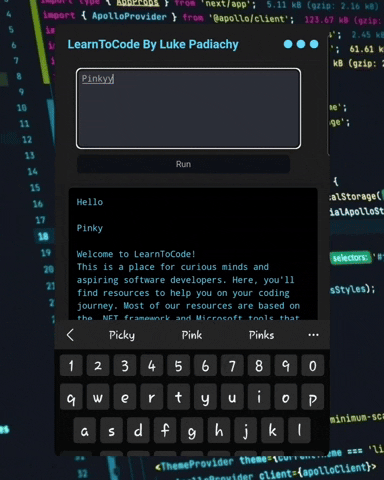Tap the k key
384x480 pixels.
(x=272, y=430)
